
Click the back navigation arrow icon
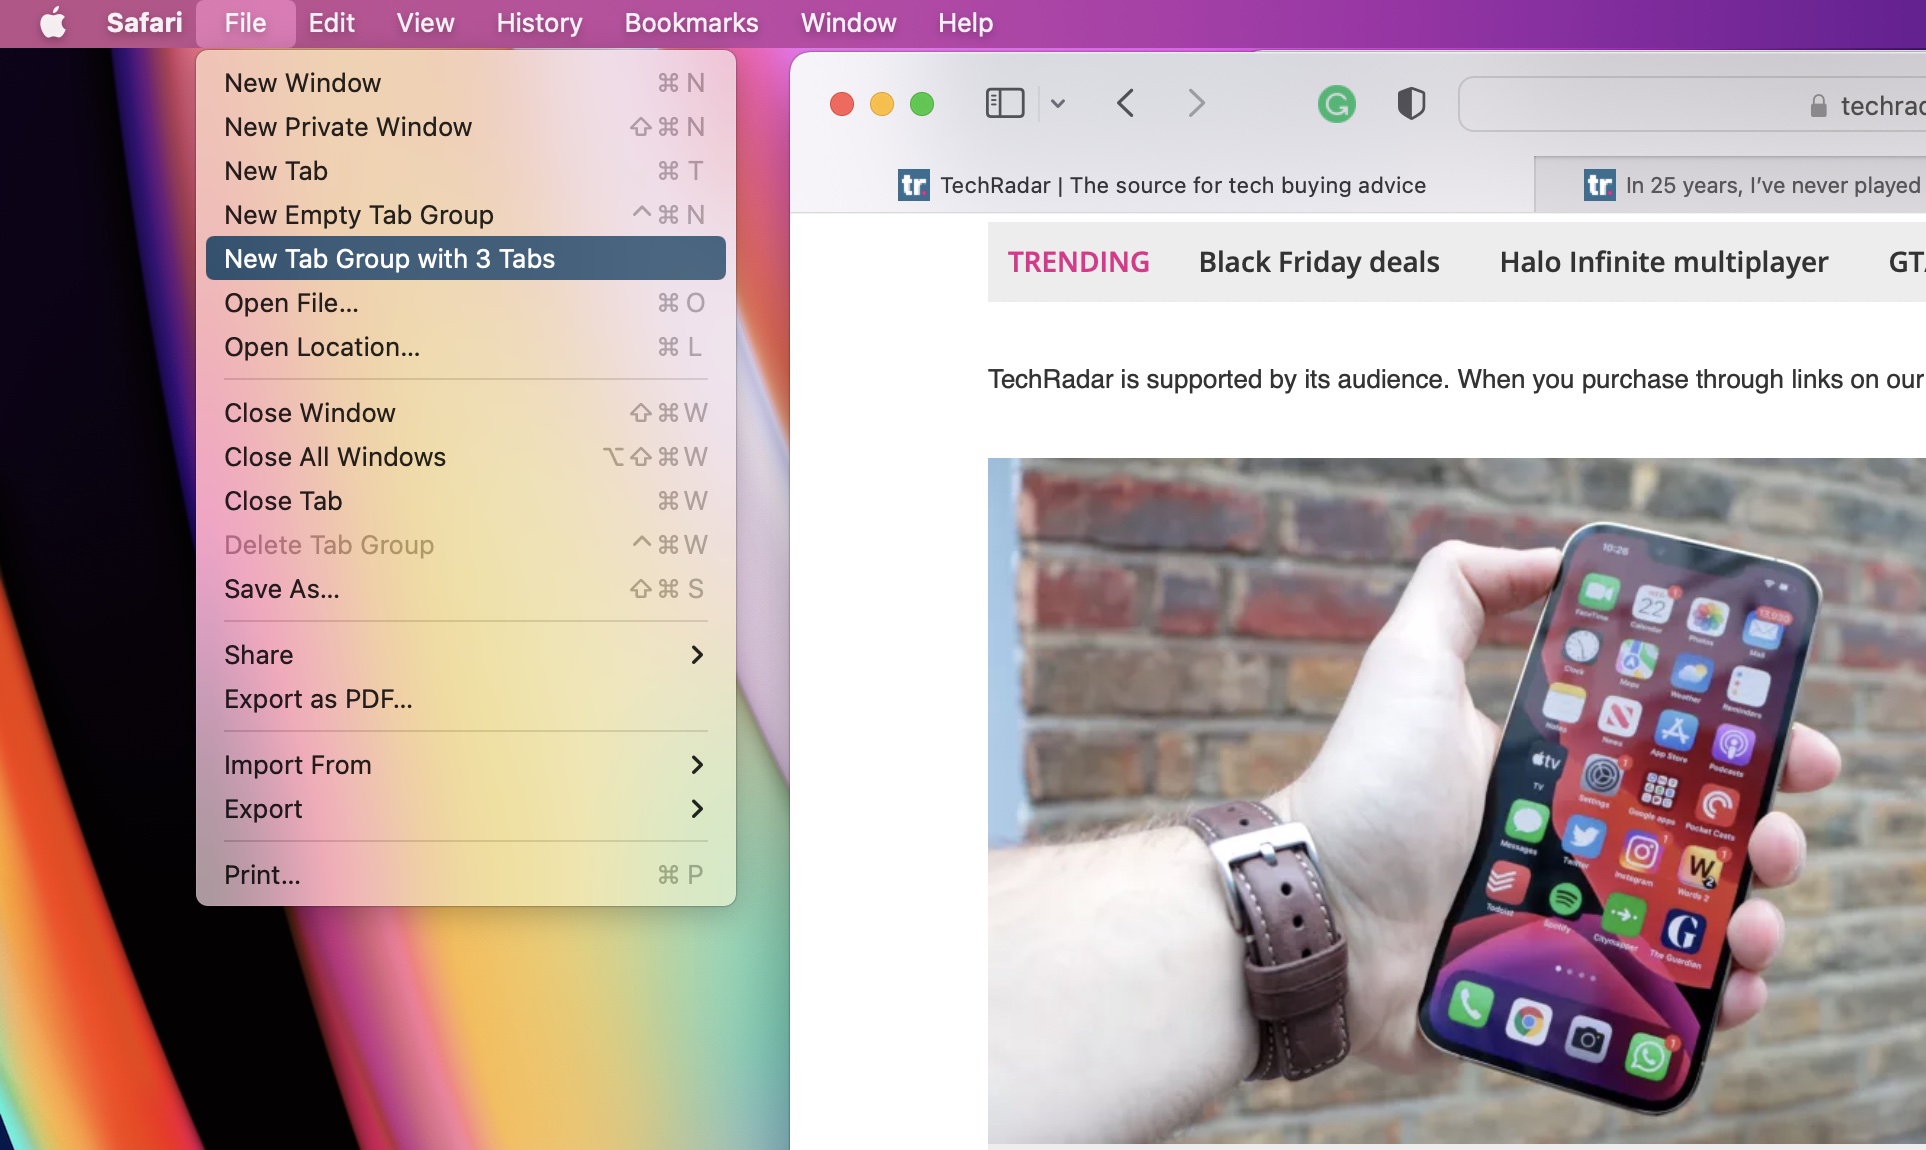click(x=1121, y=101)
